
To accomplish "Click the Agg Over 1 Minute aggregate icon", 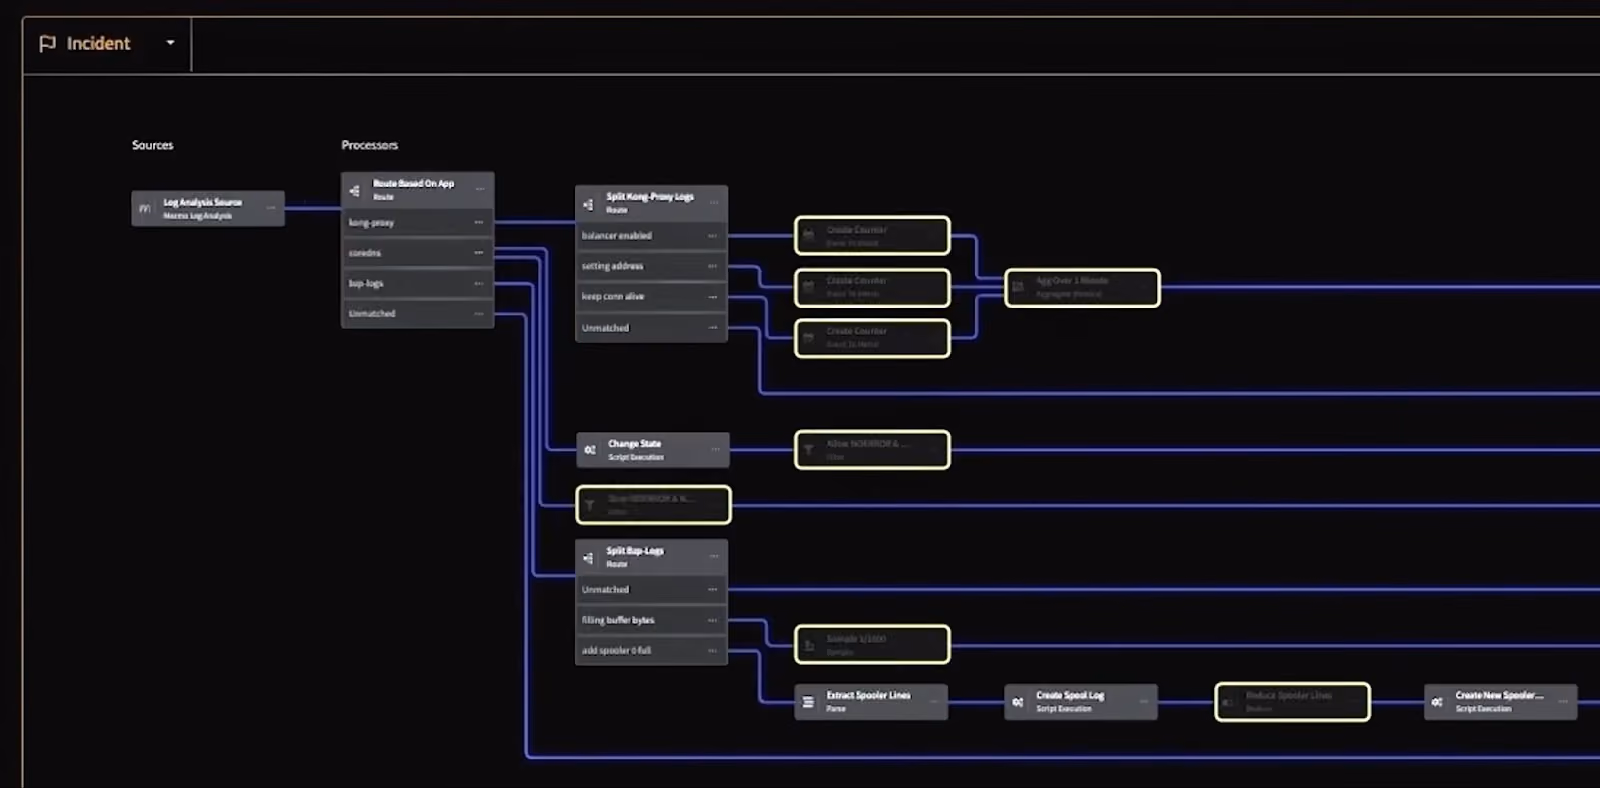I will pos(1018,287).
